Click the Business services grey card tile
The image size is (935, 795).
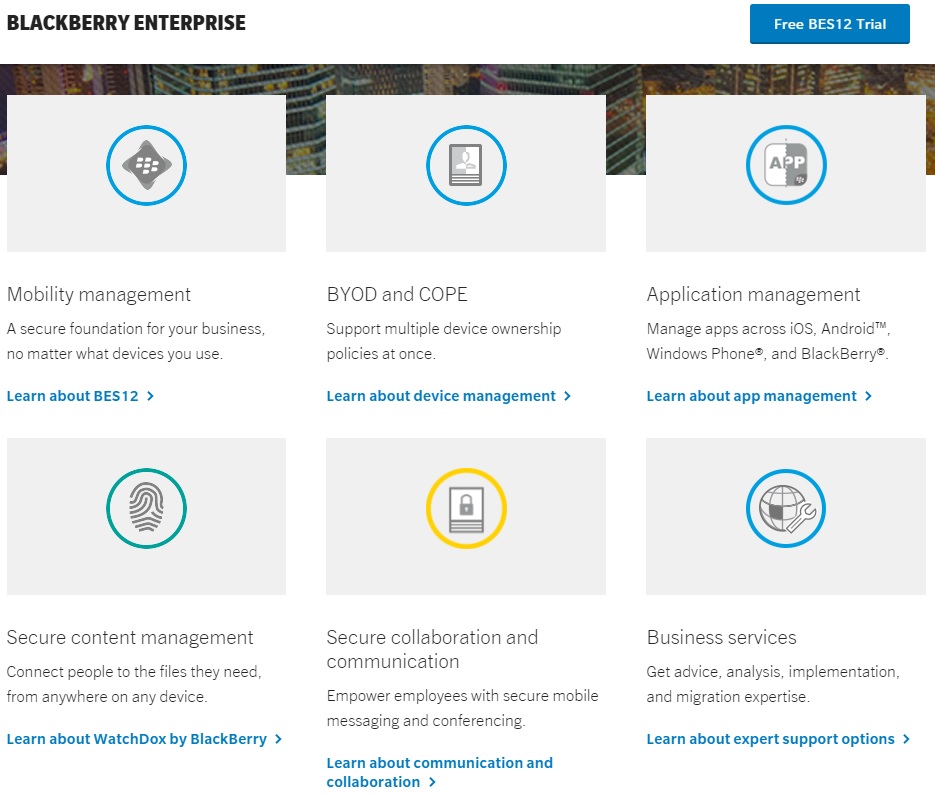[786, 516]
